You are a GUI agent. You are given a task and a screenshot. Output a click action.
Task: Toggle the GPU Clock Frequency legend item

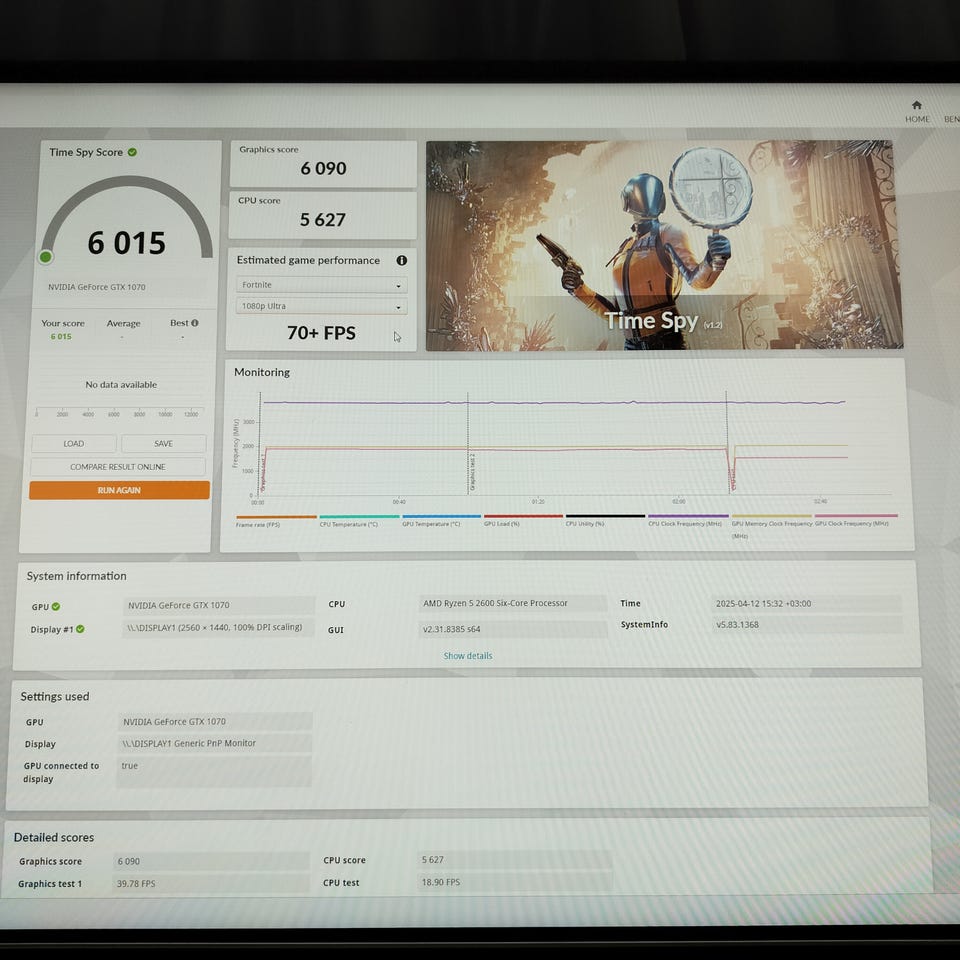(x=855, y=520)
